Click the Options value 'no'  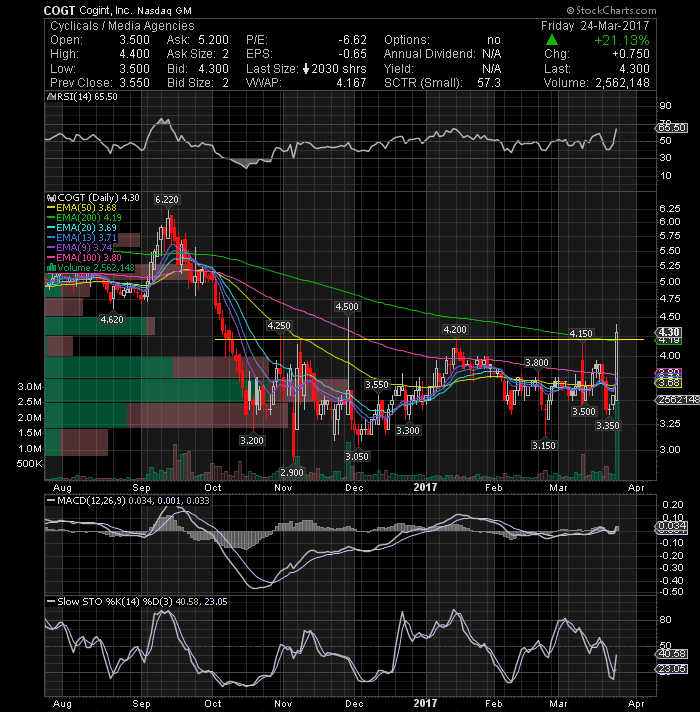tap(494, 40)
